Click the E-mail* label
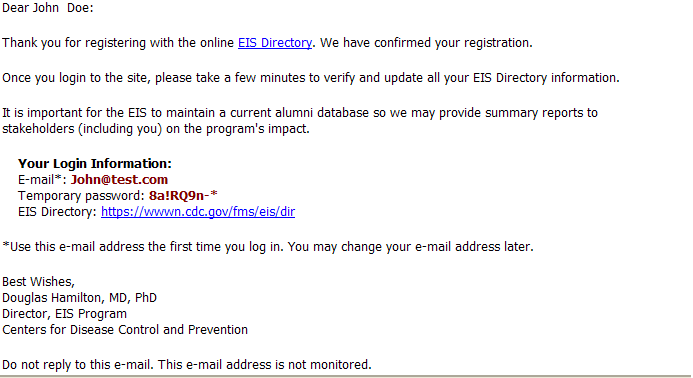Screen dimensions: 693x378 pos(42,179)
